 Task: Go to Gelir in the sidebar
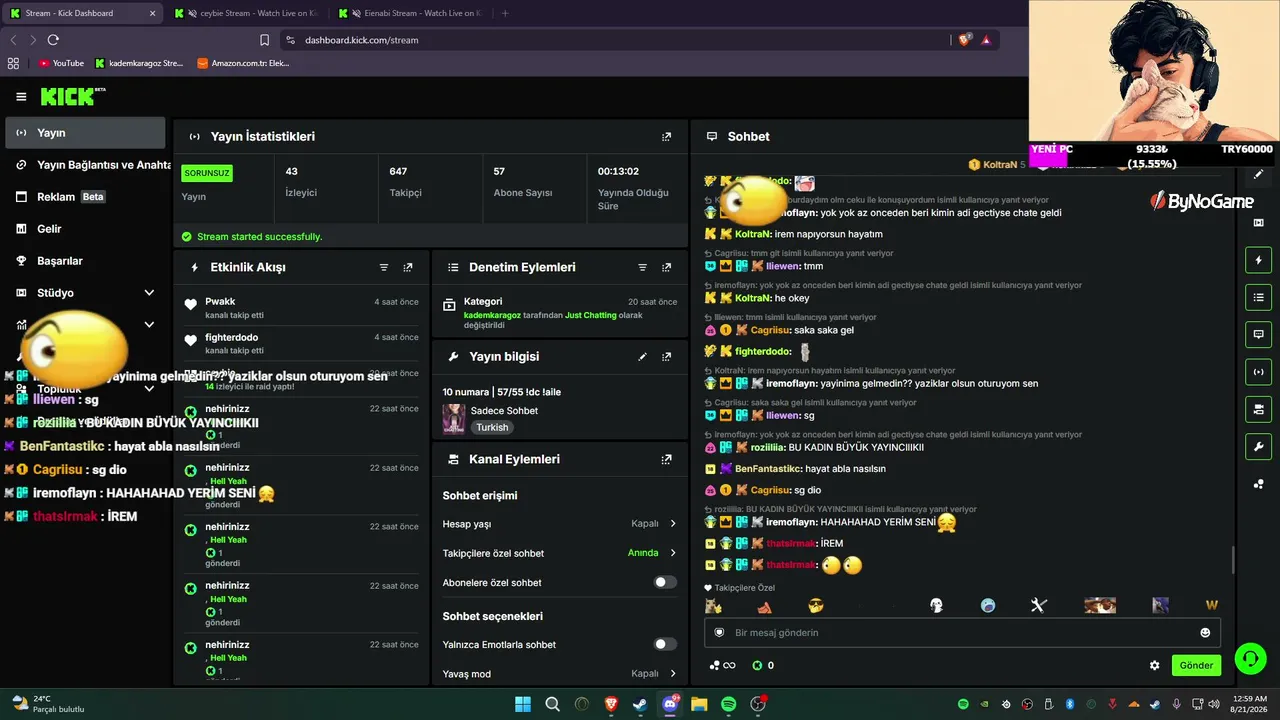[85, 229]
